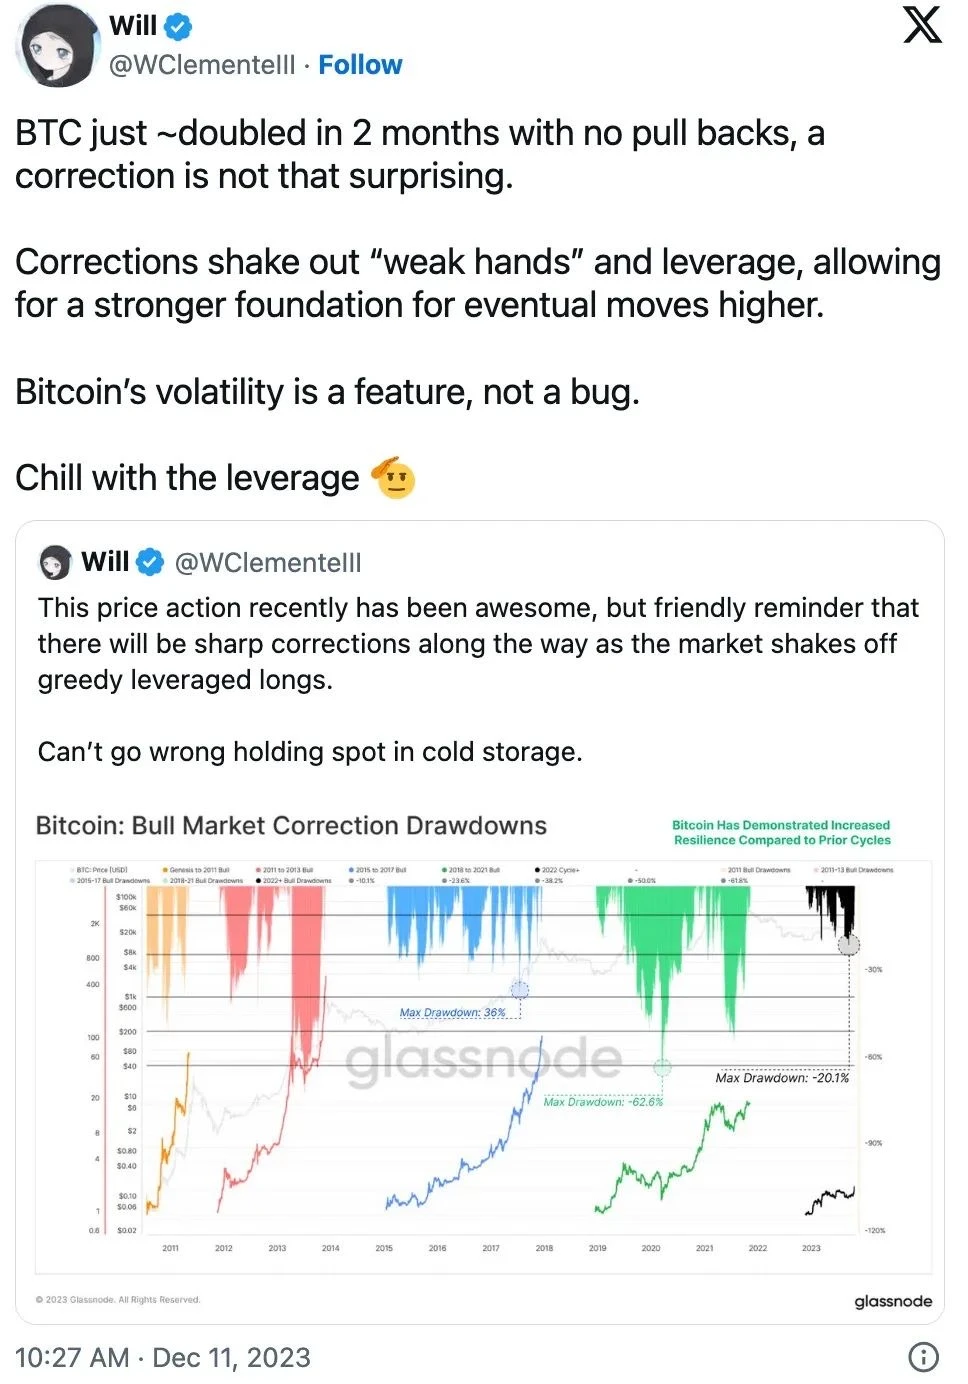Click the small avatar in the quoted tweet
Screen dimensions: 968x1384
point(55,563)
